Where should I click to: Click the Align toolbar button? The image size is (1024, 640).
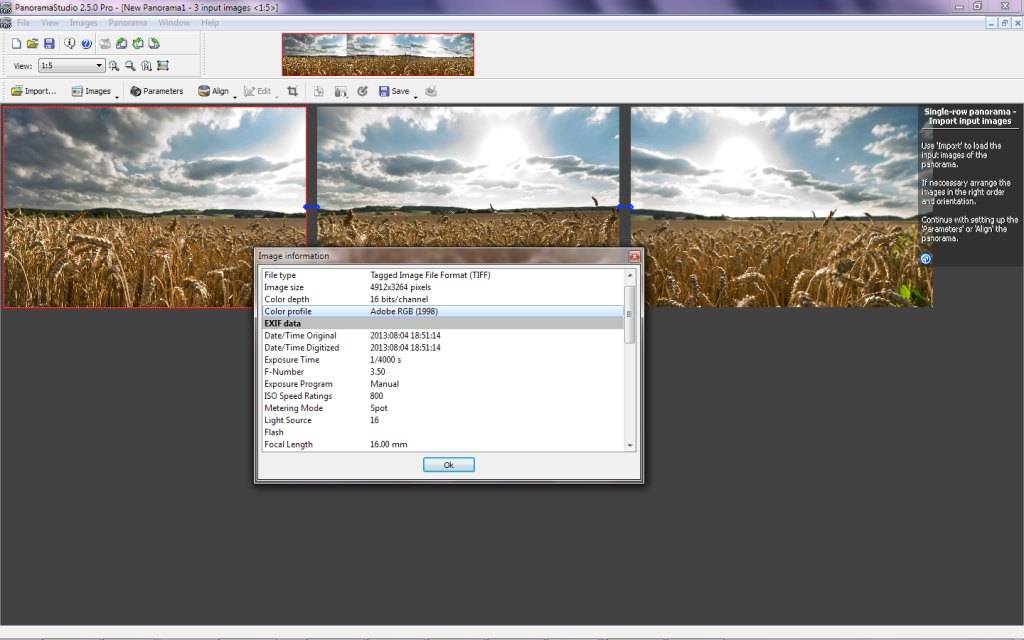(x=213, y=91)
